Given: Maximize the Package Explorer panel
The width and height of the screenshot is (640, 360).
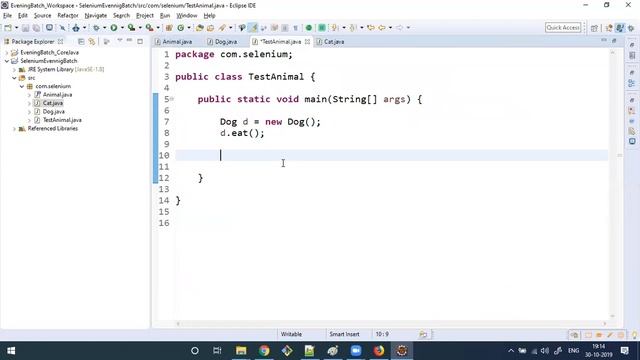Looking at the screenshot, I should (x=140, y=41).
